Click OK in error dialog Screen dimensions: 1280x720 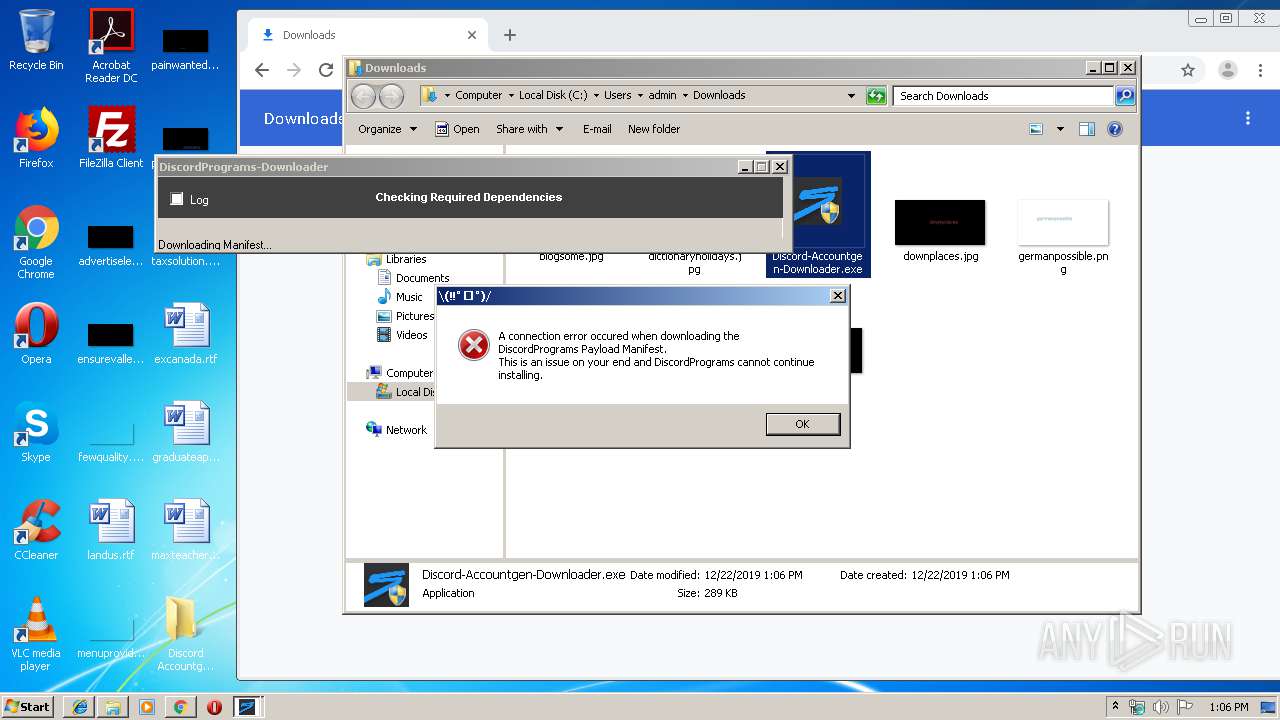802,424
